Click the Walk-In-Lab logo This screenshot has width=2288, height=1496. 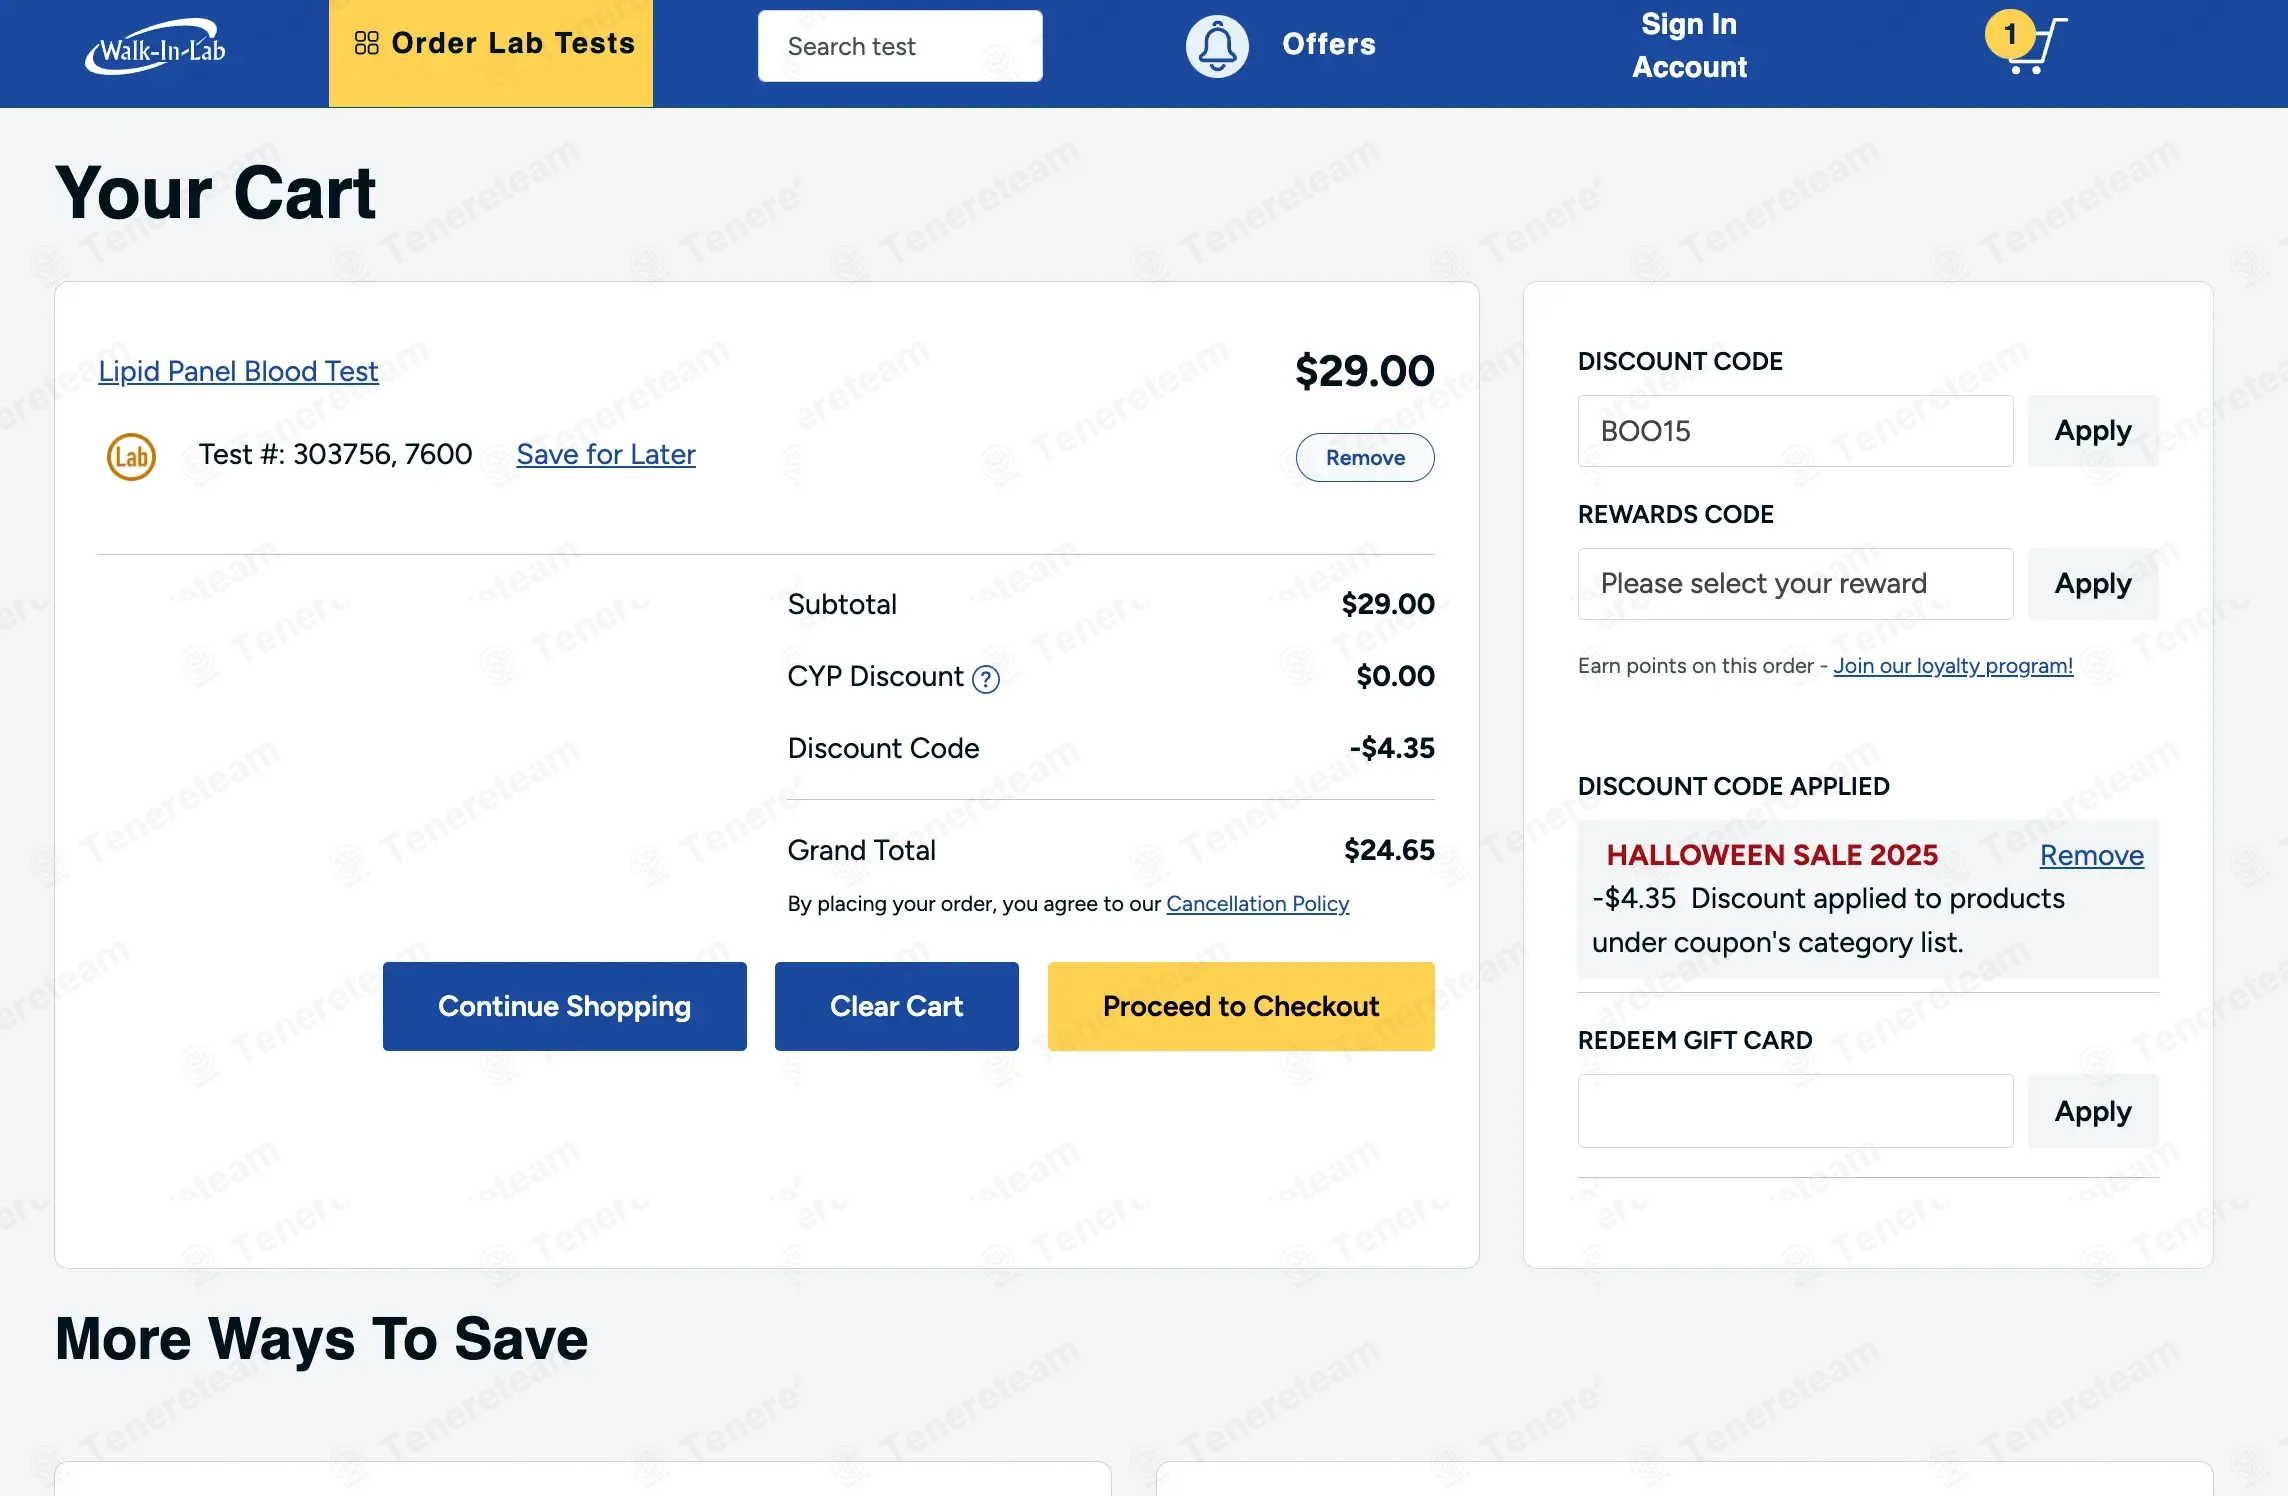point(156,47)
